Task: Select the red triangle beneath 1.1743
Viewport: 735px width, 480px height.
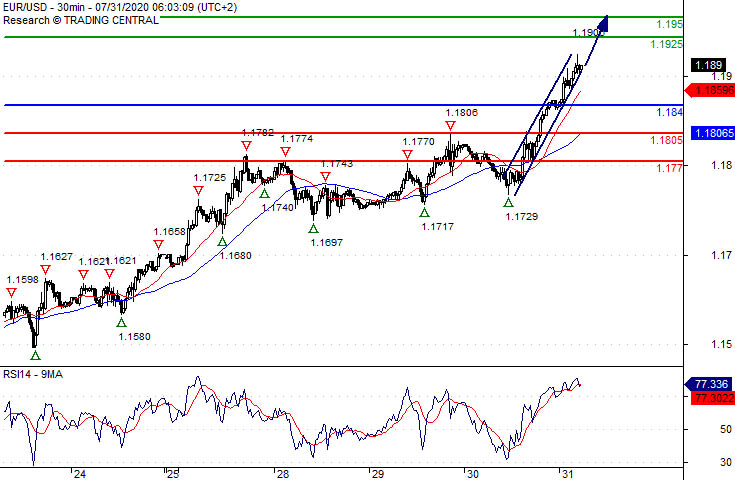Action: coord(325,177)
